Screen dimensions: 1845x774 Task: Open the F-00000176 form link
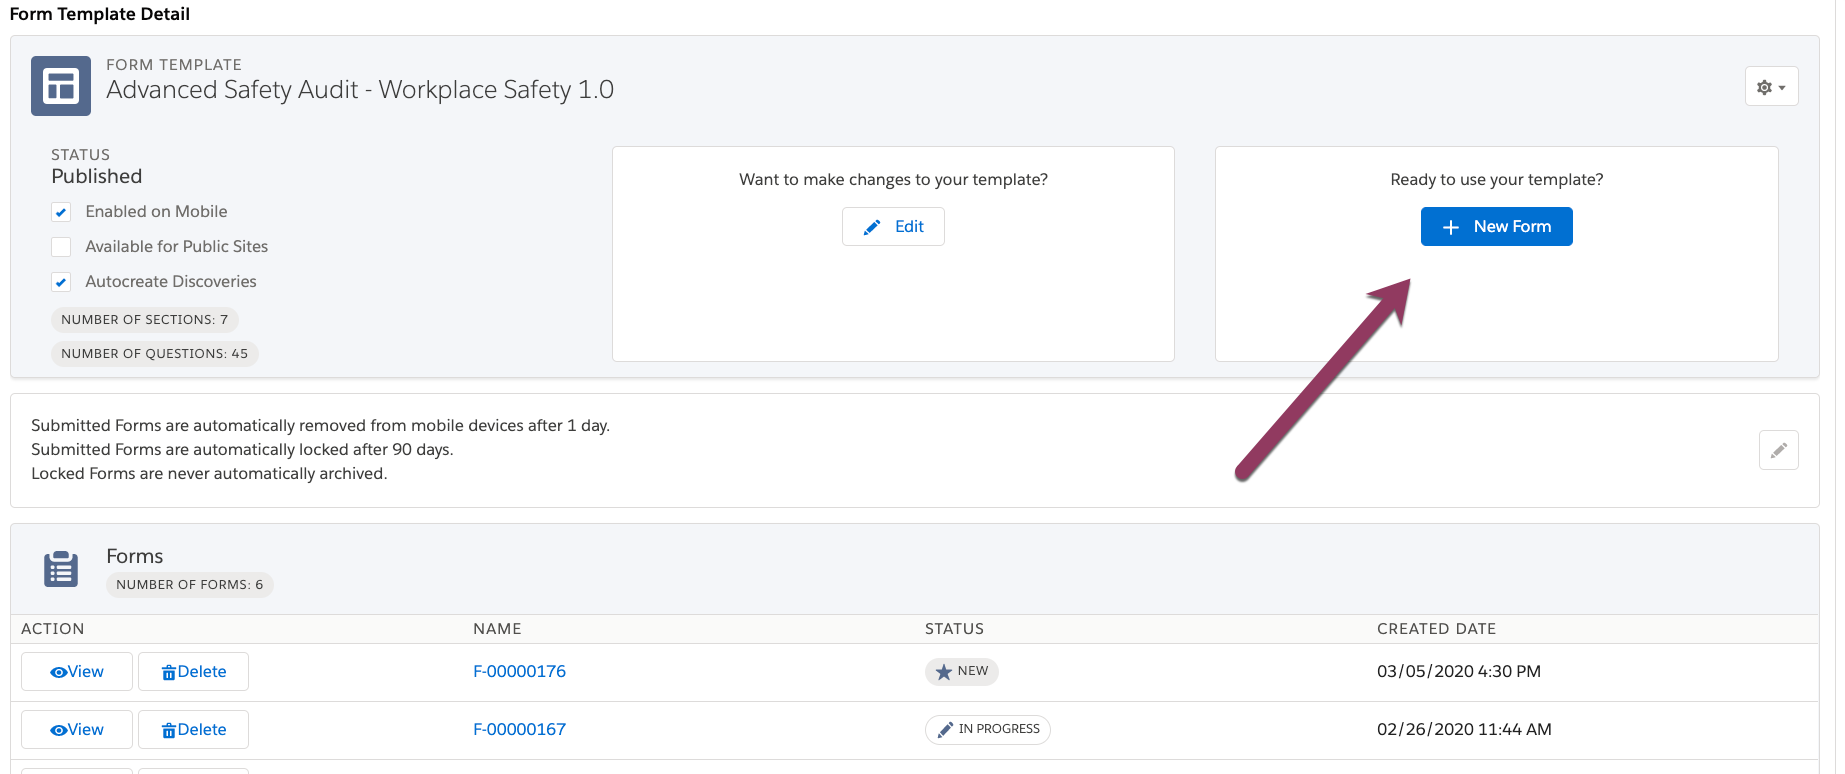[x=519, y=672]
